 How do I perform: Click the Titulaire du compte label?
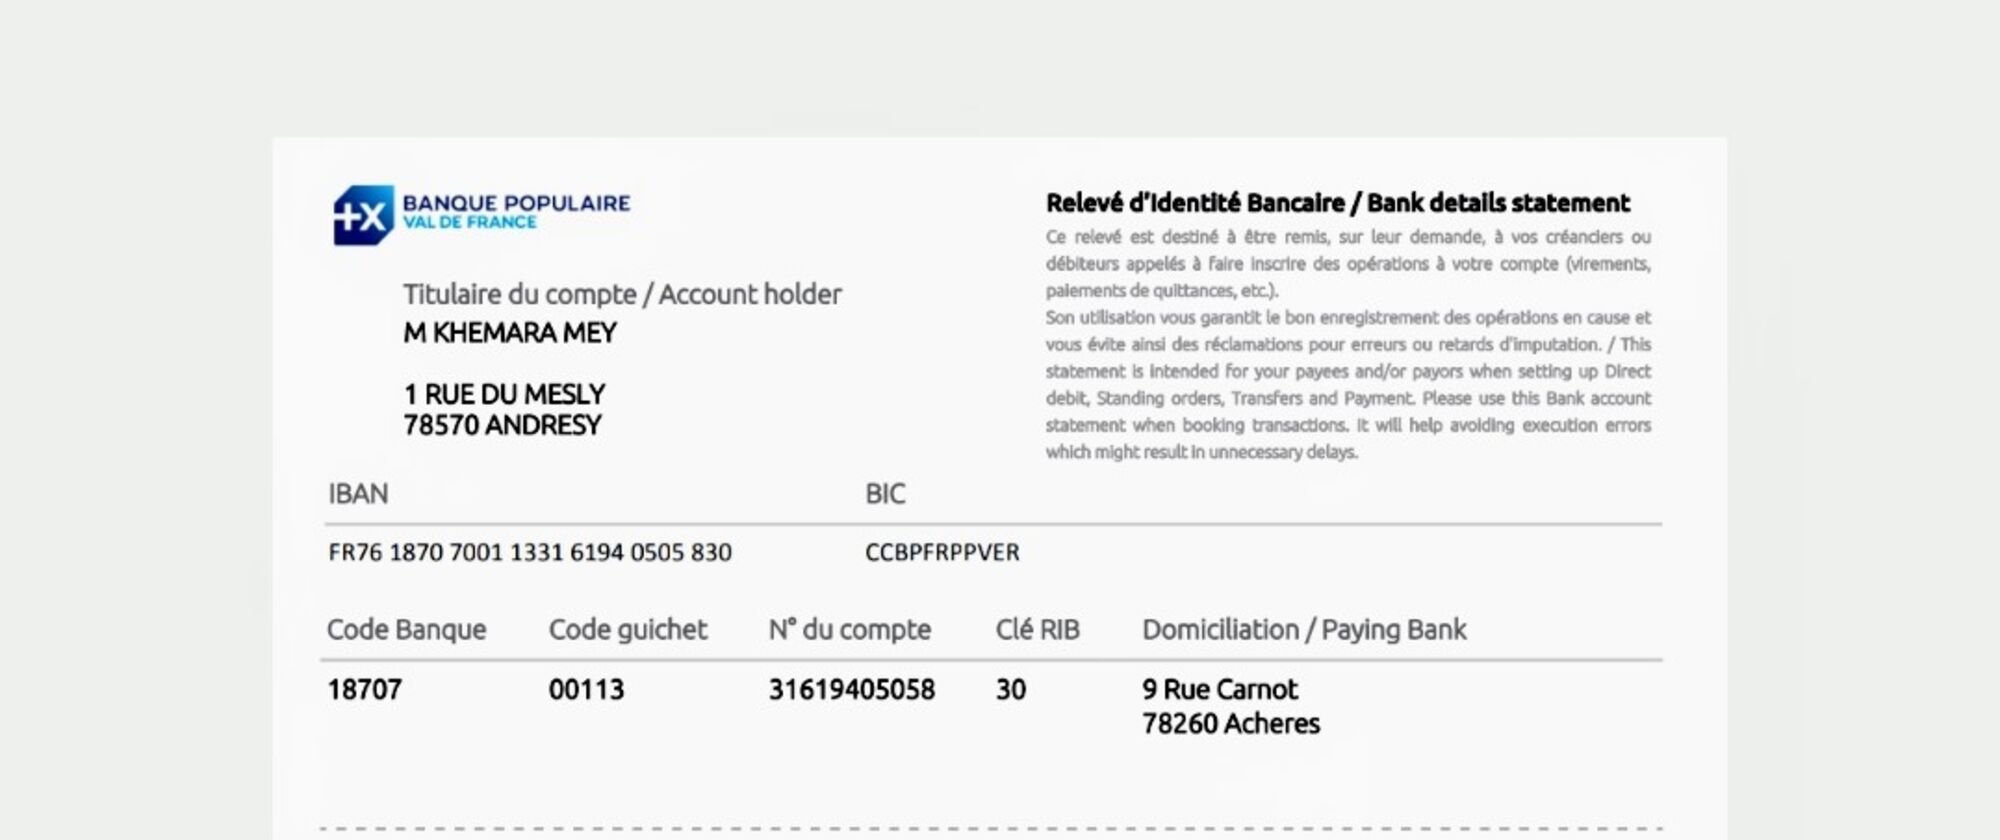tap(621, 294)
